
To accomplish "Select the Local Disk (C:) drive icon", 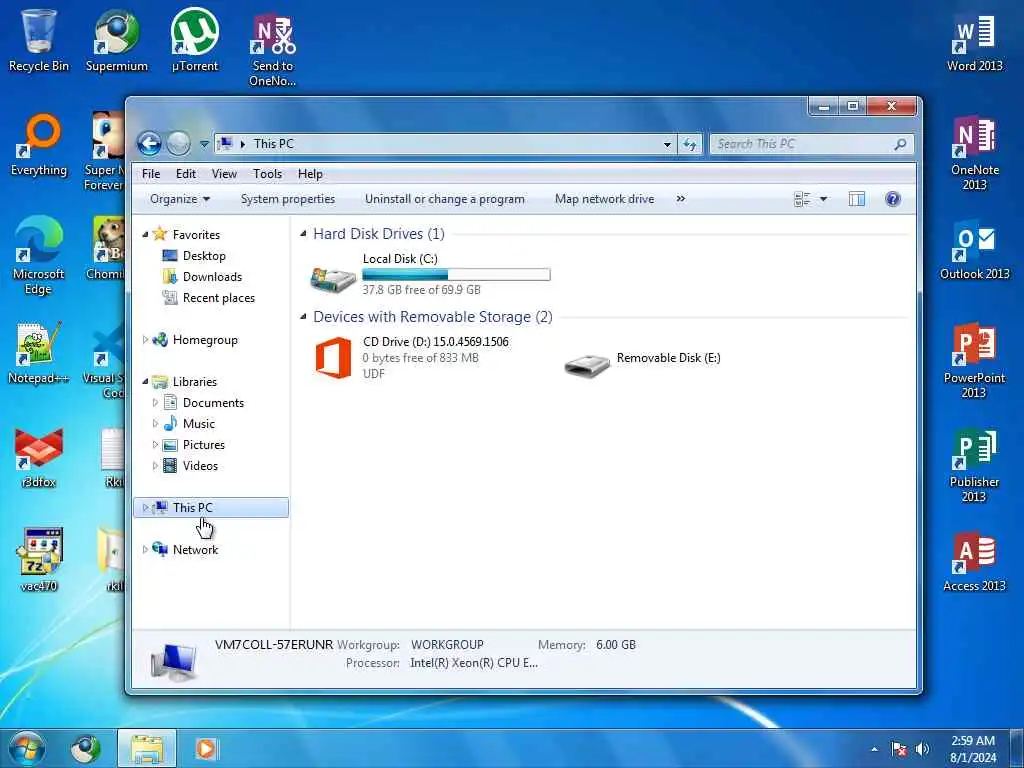I will 333,279.
